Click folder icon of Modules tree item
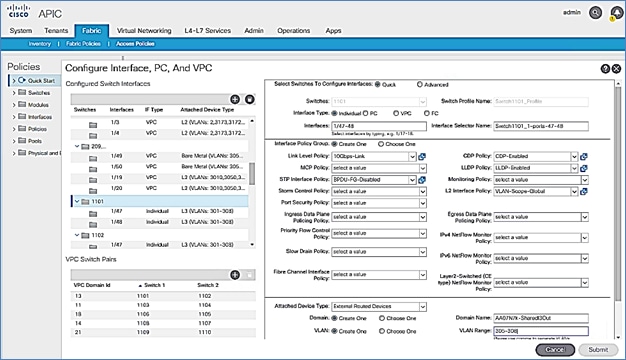Image resolution: width=626 pixels, height=360 pixels. click(22, 105)
